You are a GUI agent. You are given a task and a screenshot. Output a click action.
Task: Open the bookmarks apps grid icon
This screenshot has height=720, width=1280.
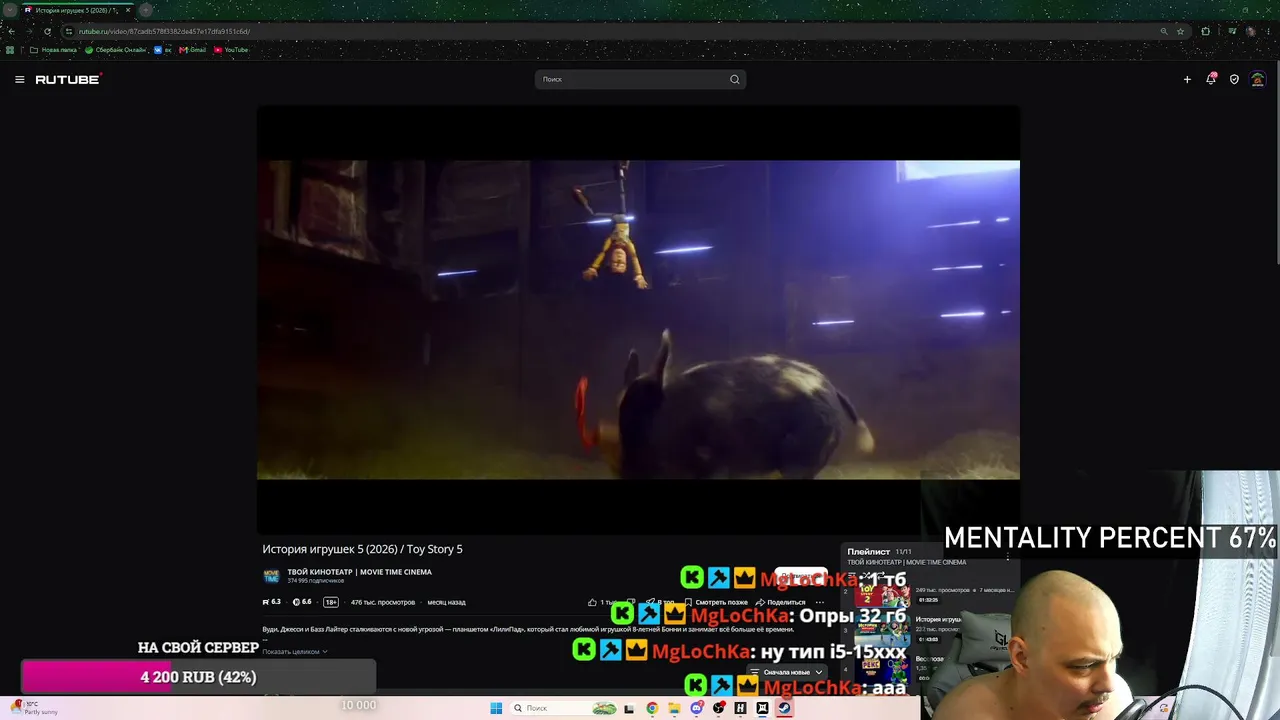pyautogui.click(x=10, y=50)
